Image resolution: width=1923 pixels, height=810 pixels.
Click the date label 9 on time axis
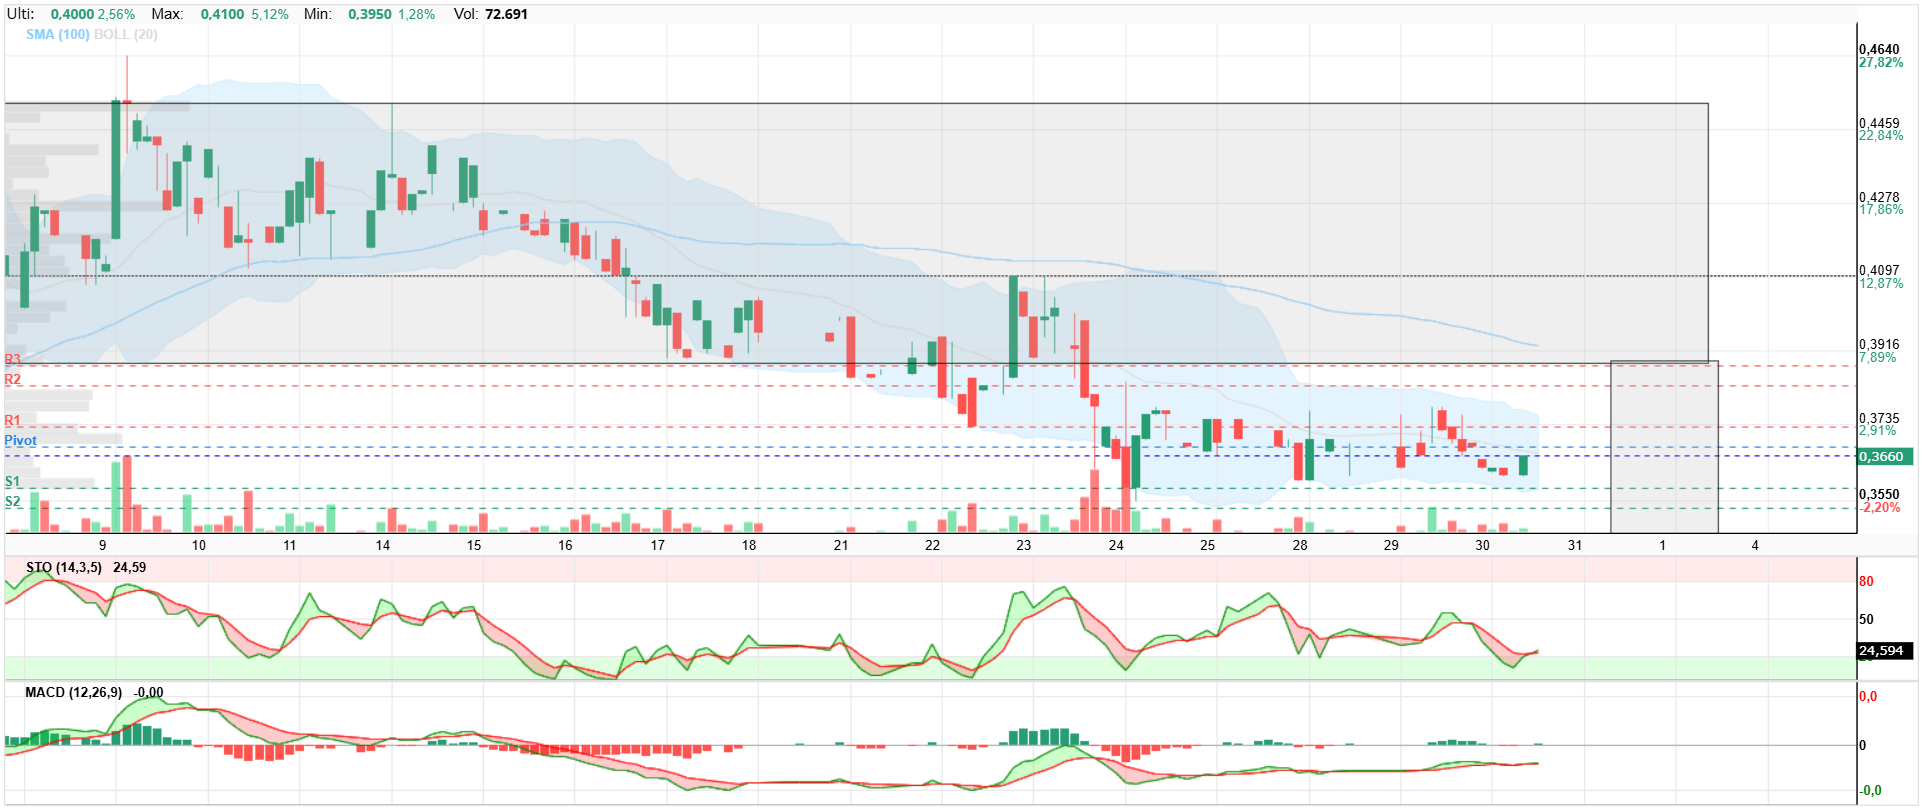(102, 545)
